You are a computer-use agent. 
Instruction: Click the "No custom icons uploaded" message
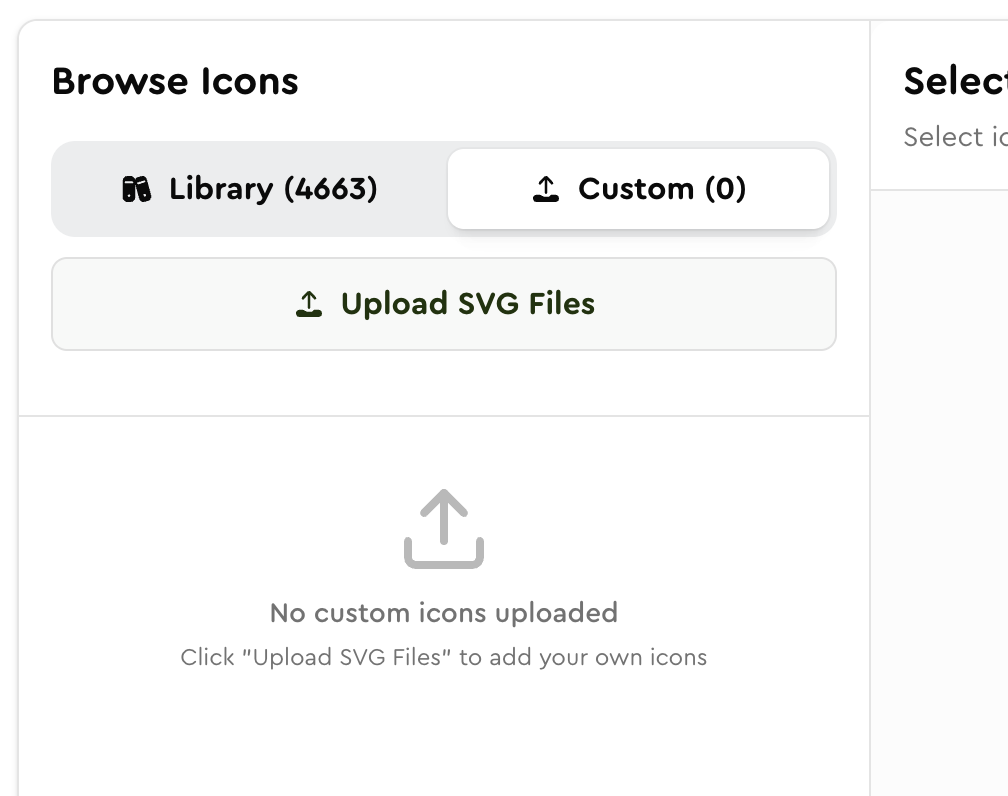(x=444, y=613)
